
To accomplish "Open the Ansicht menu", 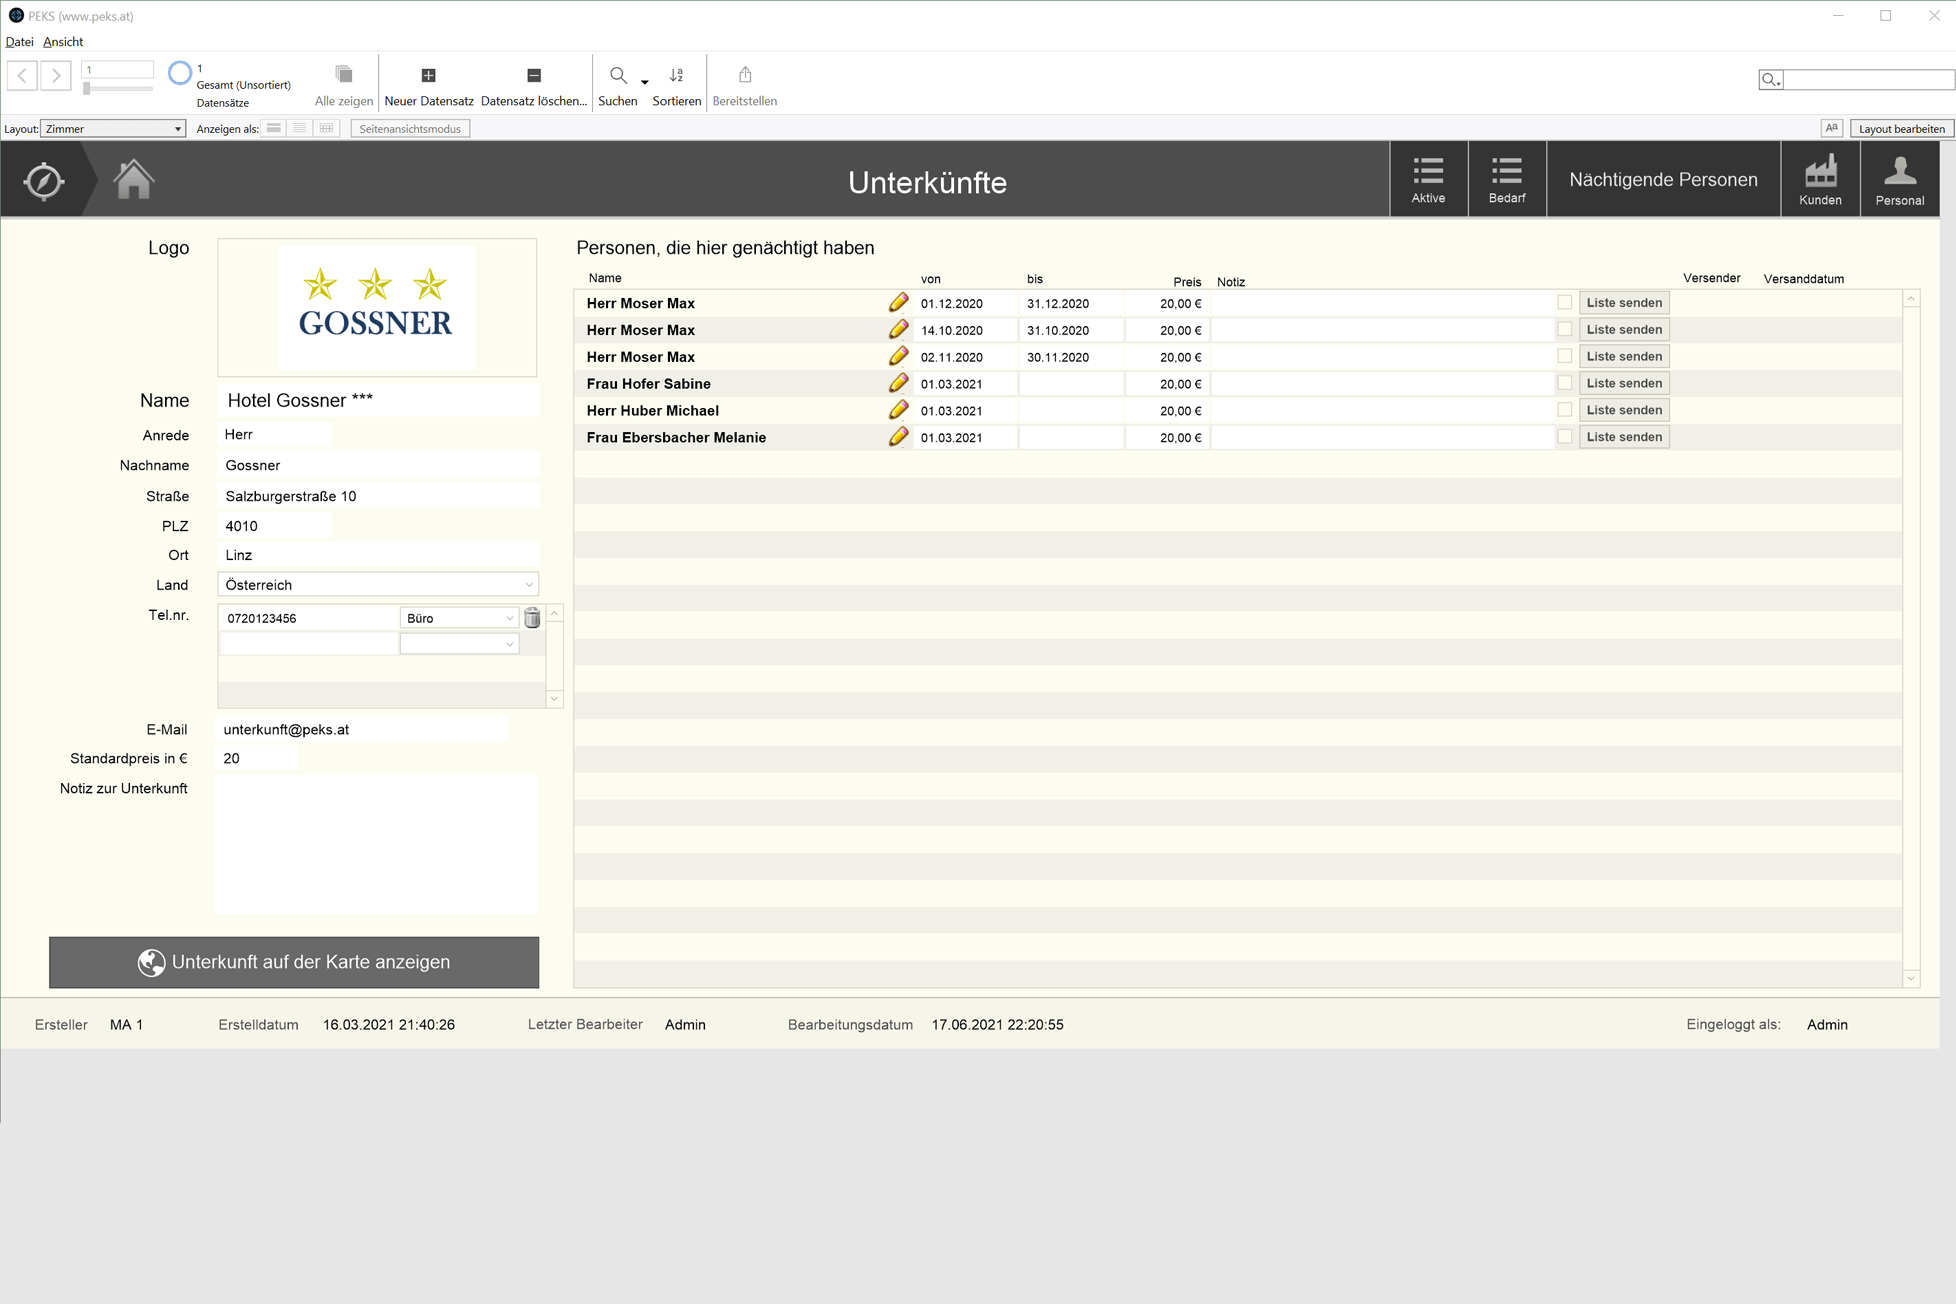I will tap(63, 42).
